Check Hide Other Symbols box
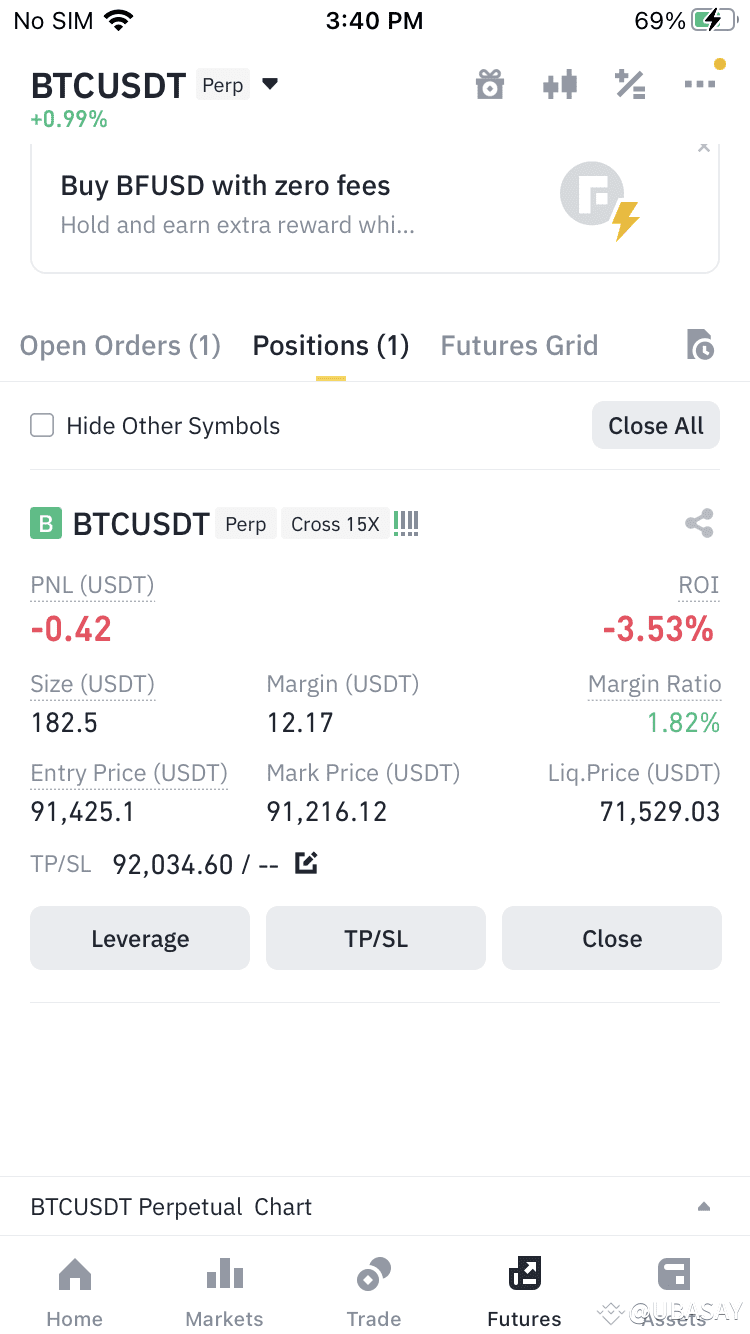 [x=42, y=426]
